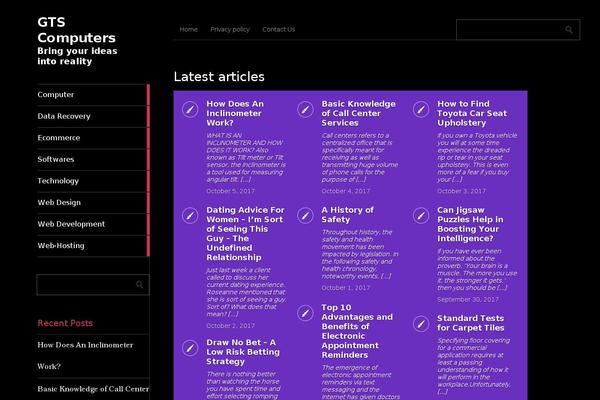600x400 pixels.
Task: Select the Ecommerce category
Action: (x=59, y=138)
